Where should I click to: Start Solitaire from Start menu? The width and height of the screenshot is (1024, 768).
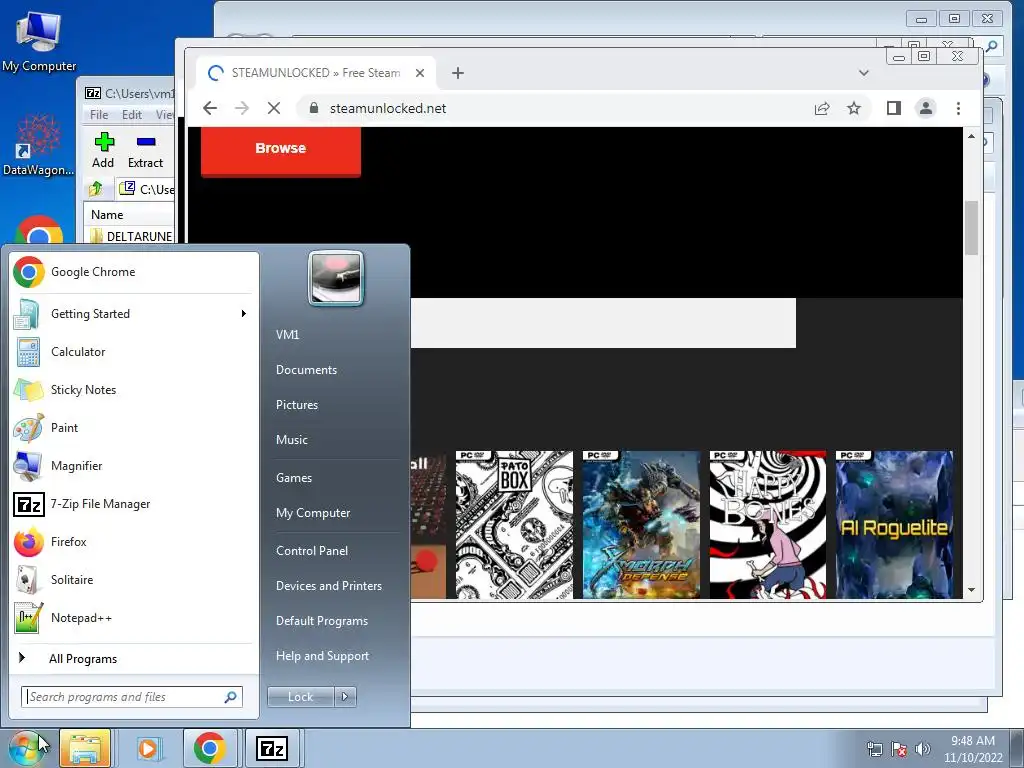pyautogui.click(x=134, y=580)
